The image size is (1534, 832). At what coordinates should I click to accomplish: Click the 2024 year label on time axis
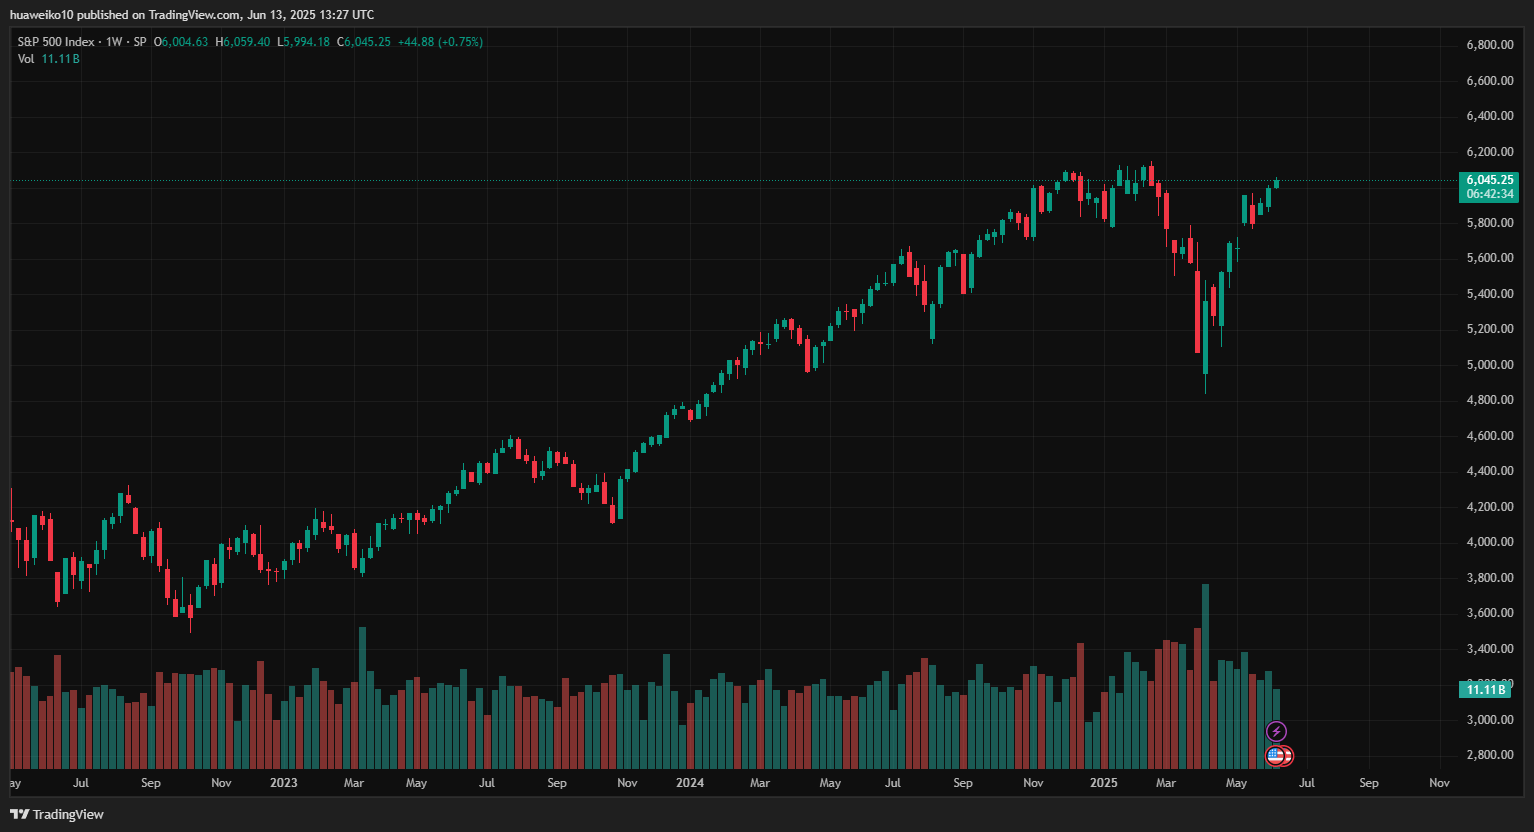690,783
